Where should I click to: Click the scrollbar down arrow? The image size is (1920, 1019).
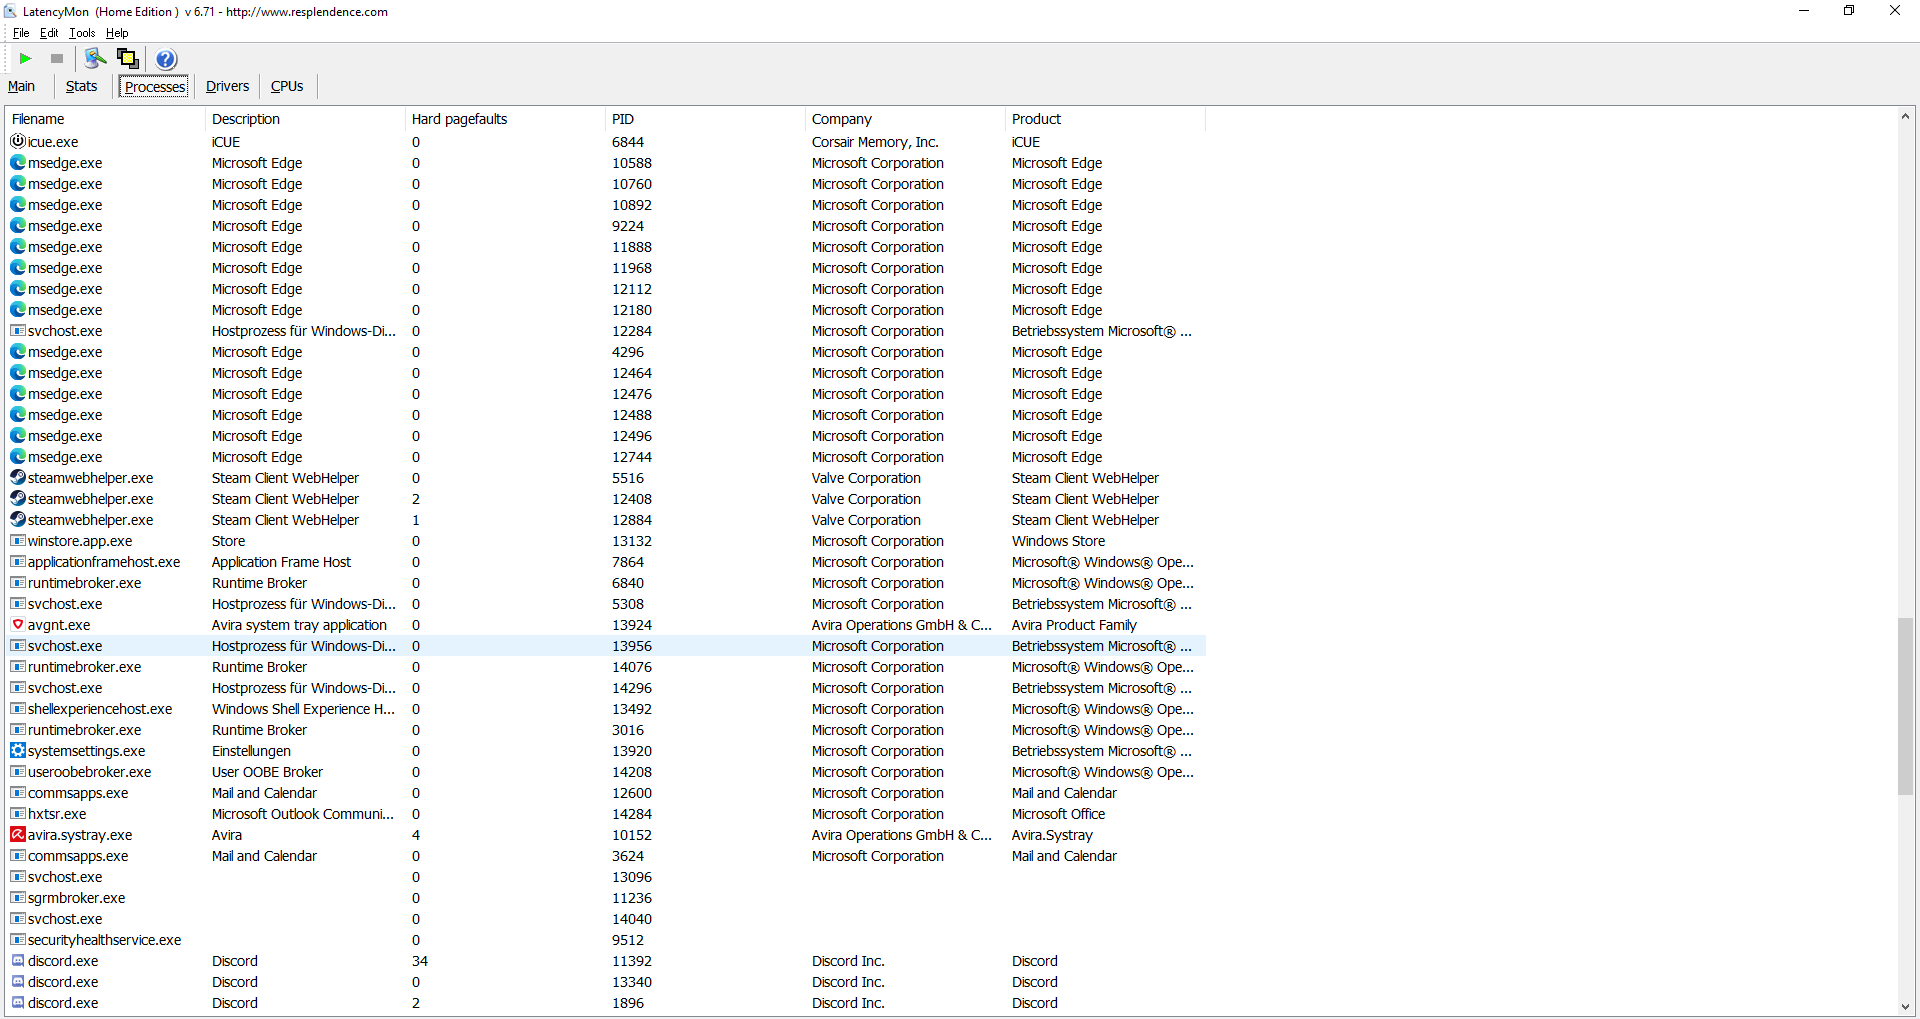pos(1905,1007)
